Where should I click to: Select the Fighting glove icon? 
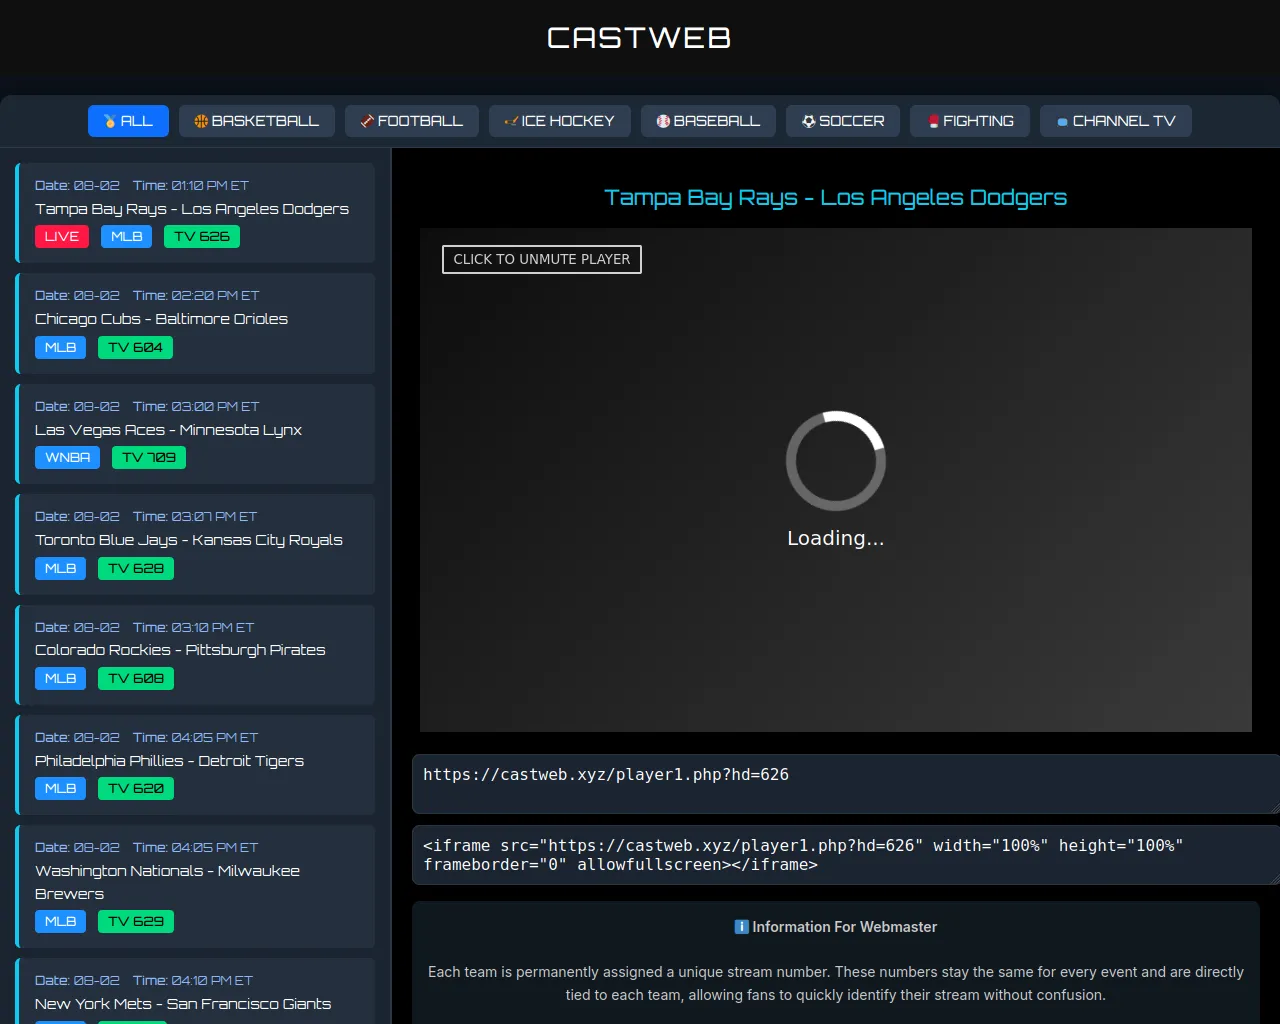tap(933, 121)
